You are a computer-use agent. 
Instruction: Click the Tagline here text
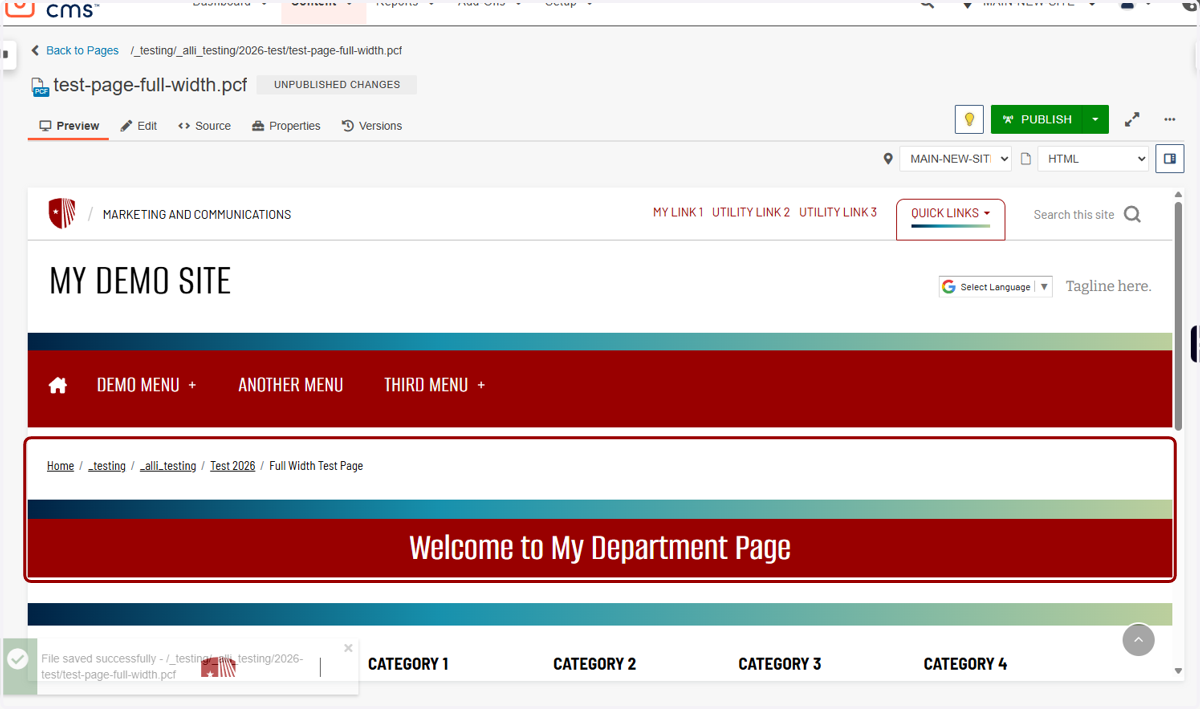click(x=1108, y=286)
